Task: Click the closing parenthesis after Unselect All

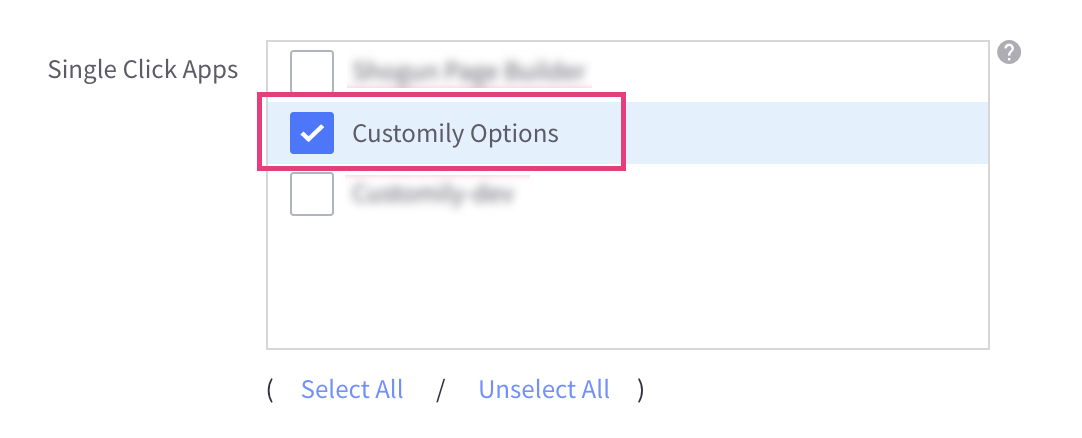Action: (x=640, y=389)
